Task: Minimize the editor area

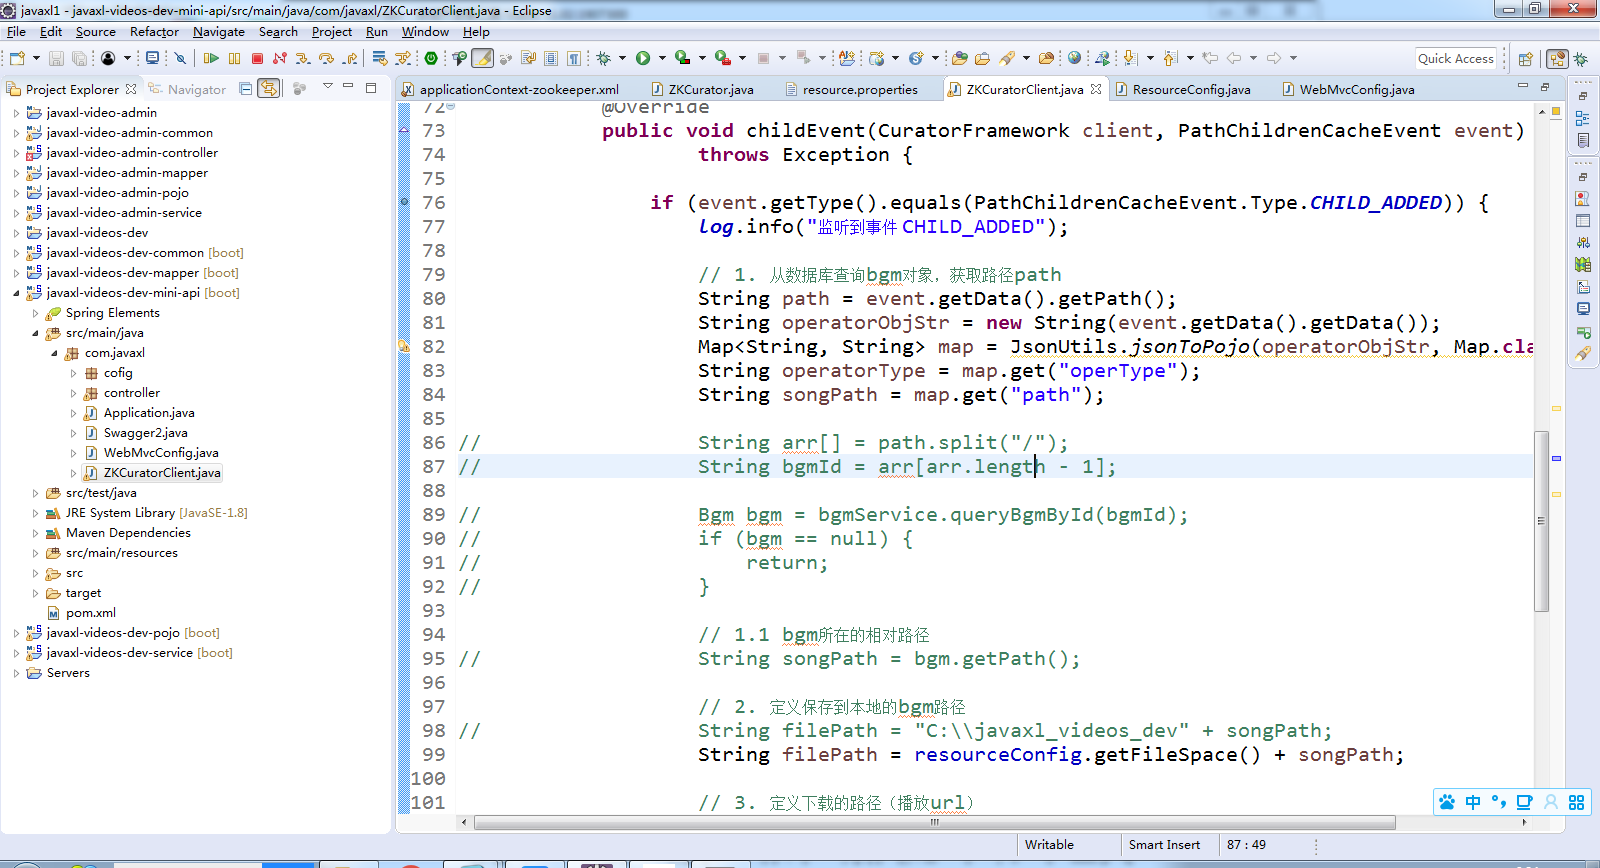Action: pos(1523,87)
